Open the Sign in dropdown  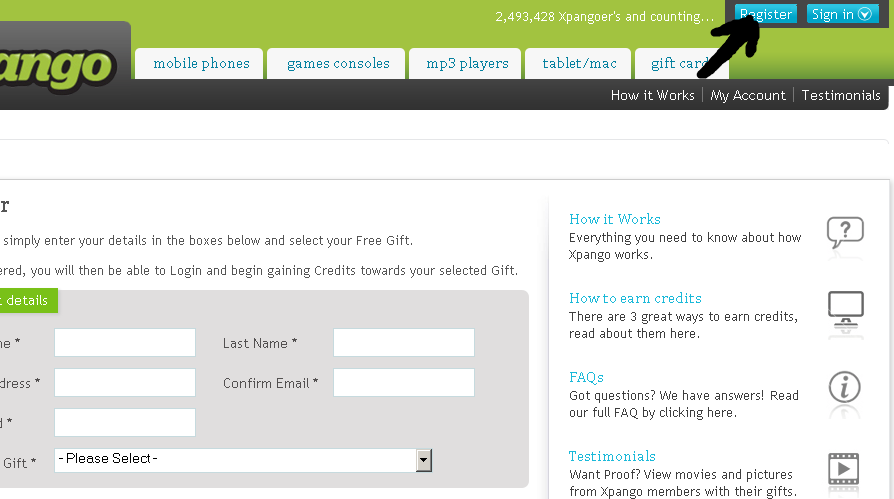(x=842, y=14)
